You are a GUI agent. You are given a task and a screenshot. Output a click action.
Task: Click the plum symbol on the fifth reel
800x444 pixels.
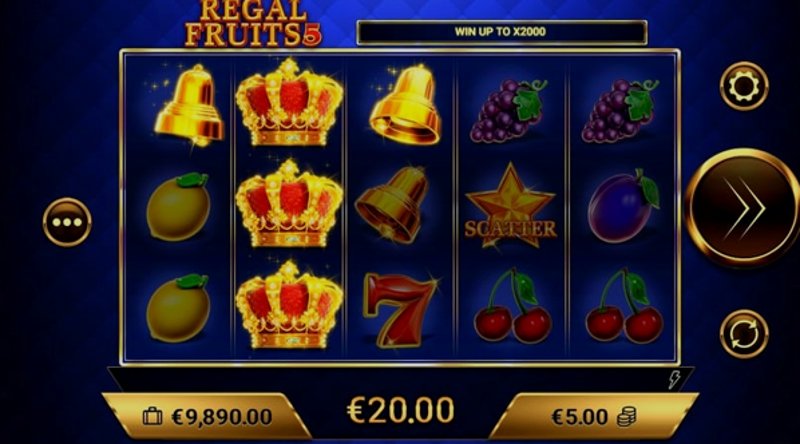(623, 206)
